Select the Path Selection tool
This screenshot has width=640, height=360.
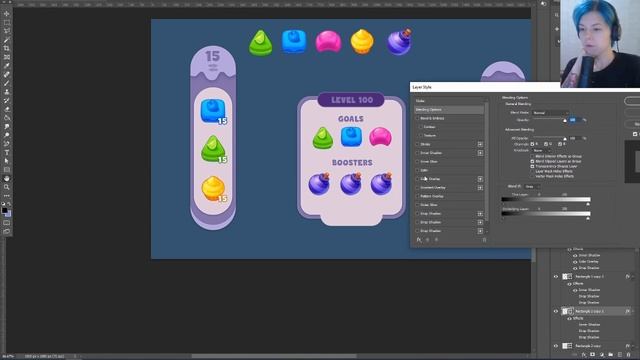[x=7, y=161]
